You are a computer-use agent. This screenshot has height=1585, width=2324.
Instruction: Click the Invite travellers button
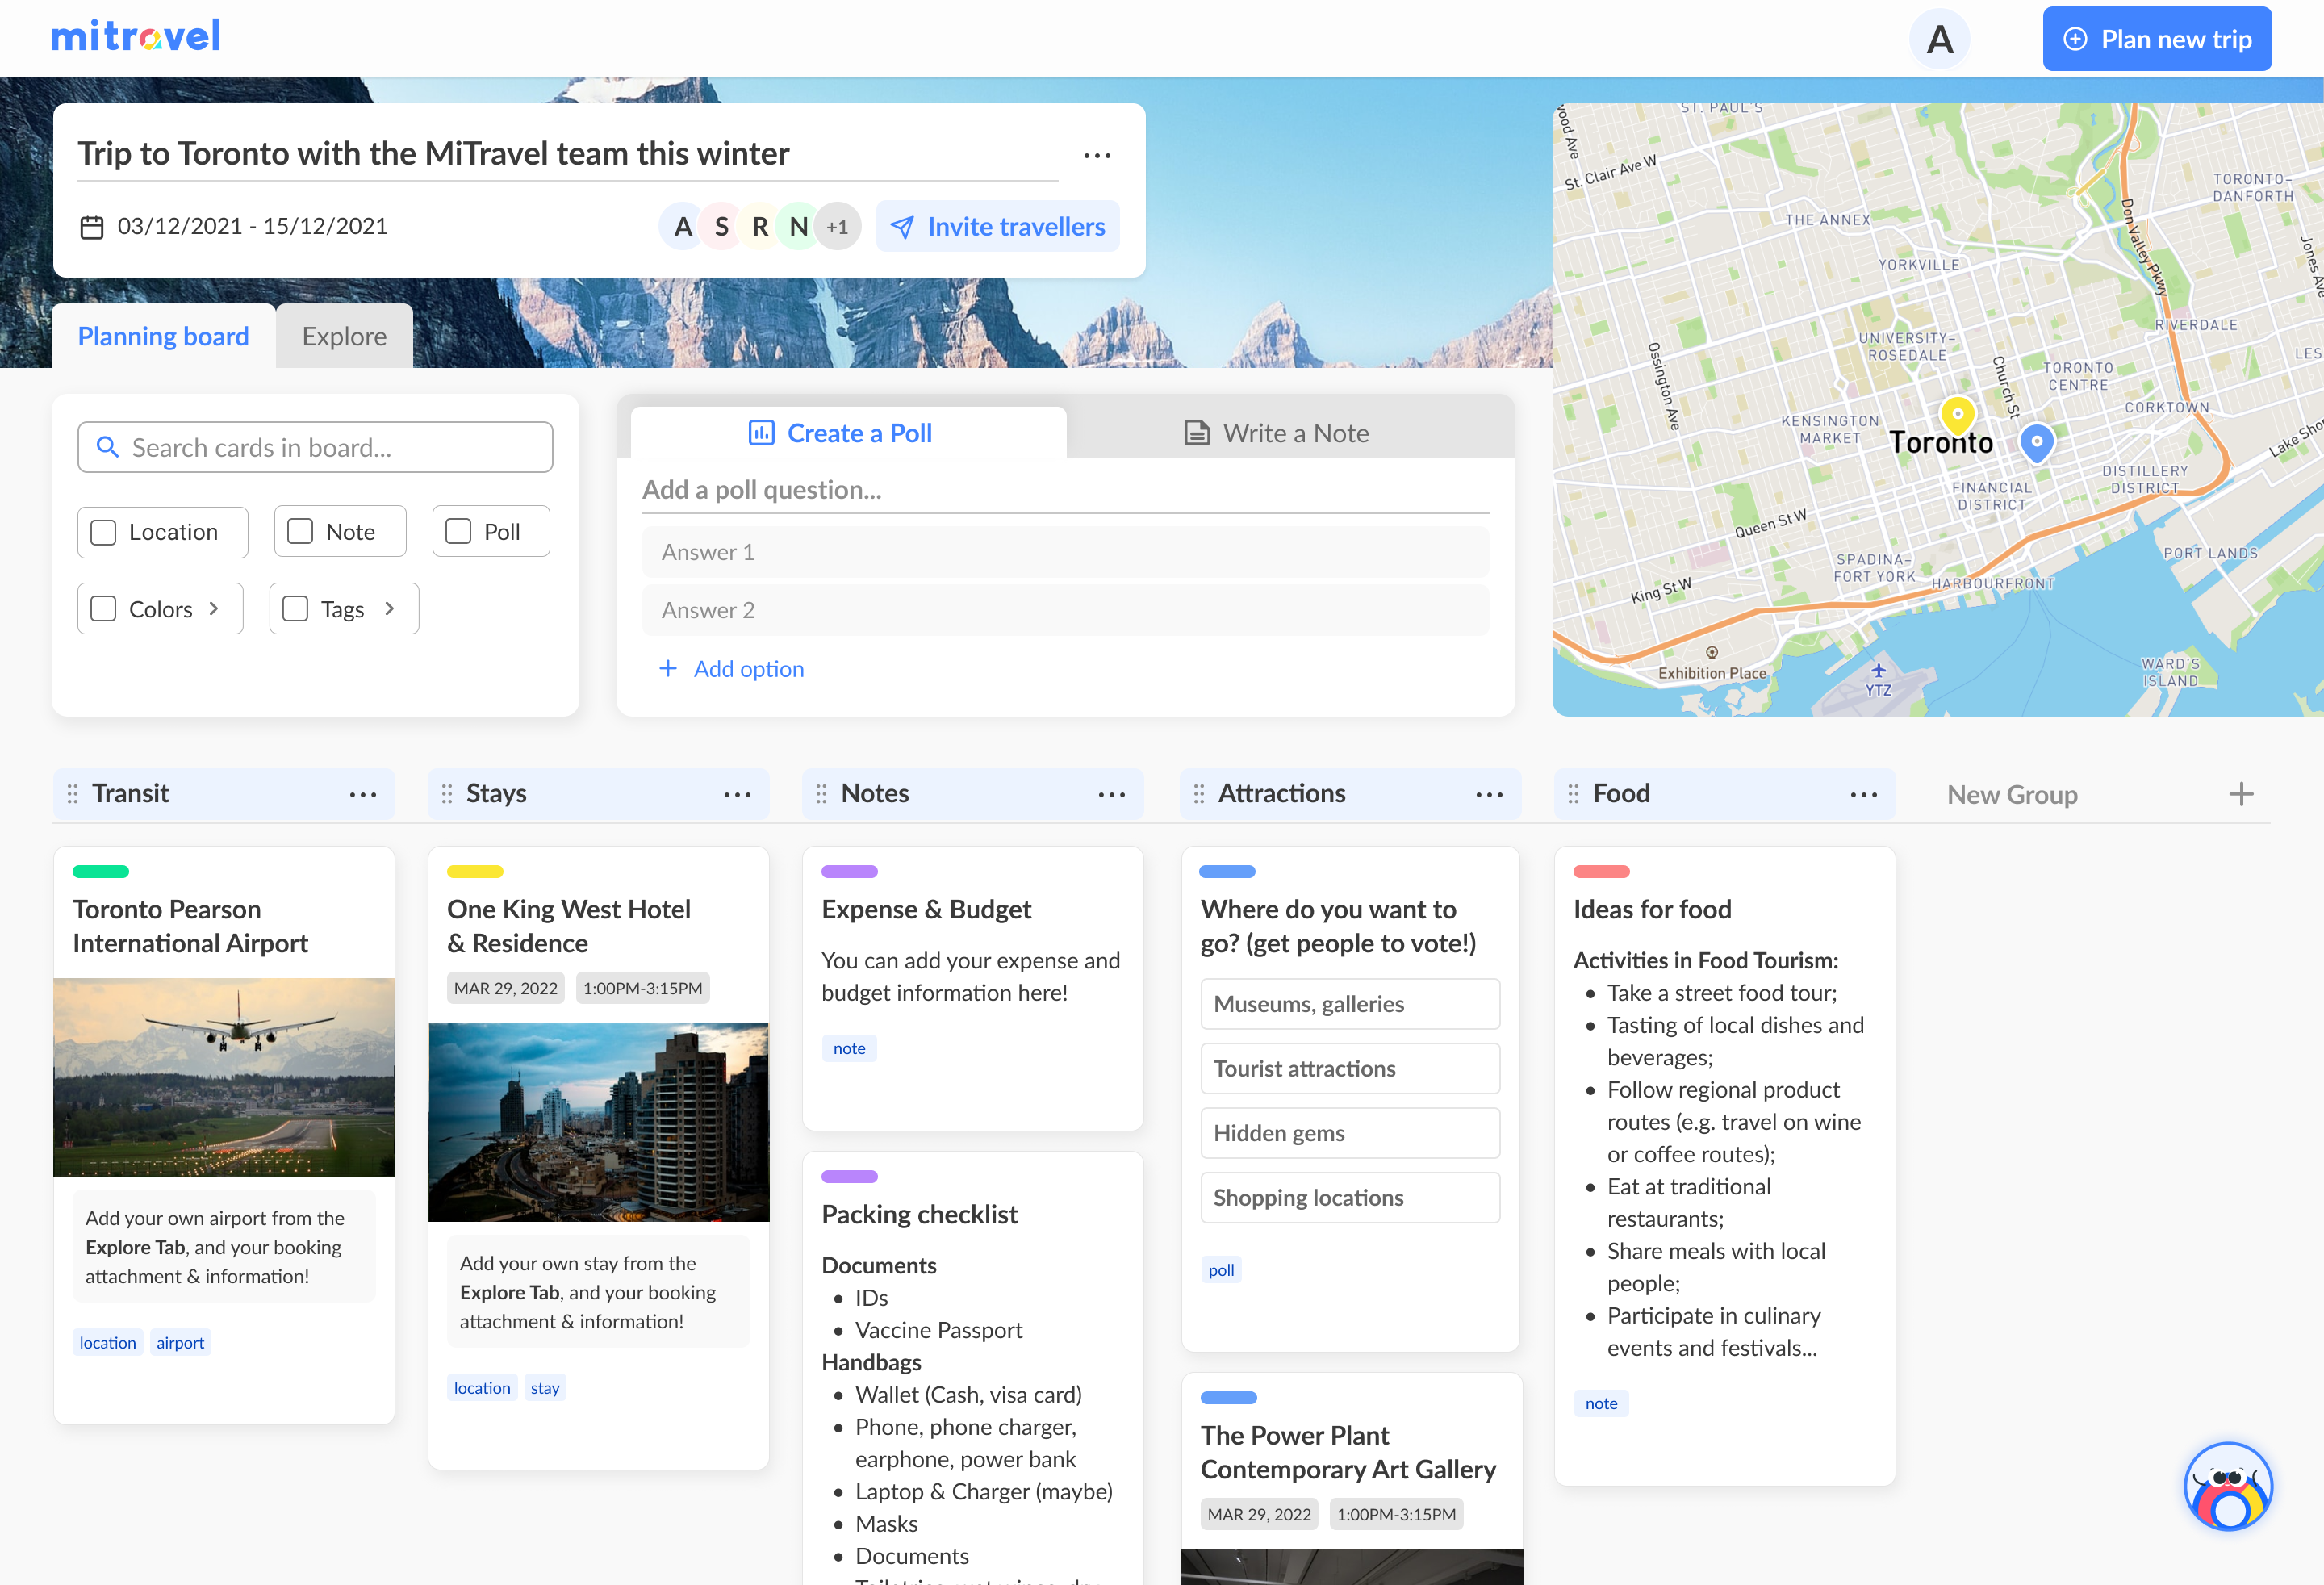point(997,227)
